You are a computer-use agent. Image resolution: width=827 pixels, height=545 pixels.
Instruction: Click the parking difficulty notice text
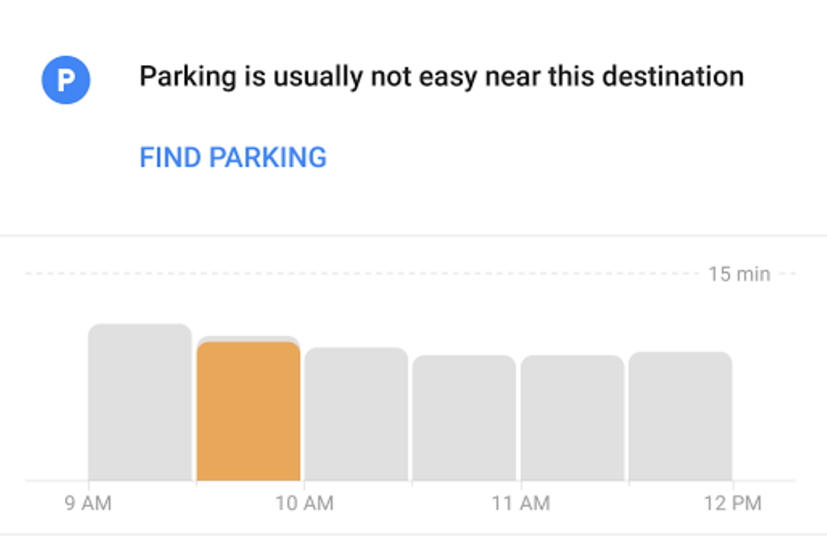click(x=441, y=76)
